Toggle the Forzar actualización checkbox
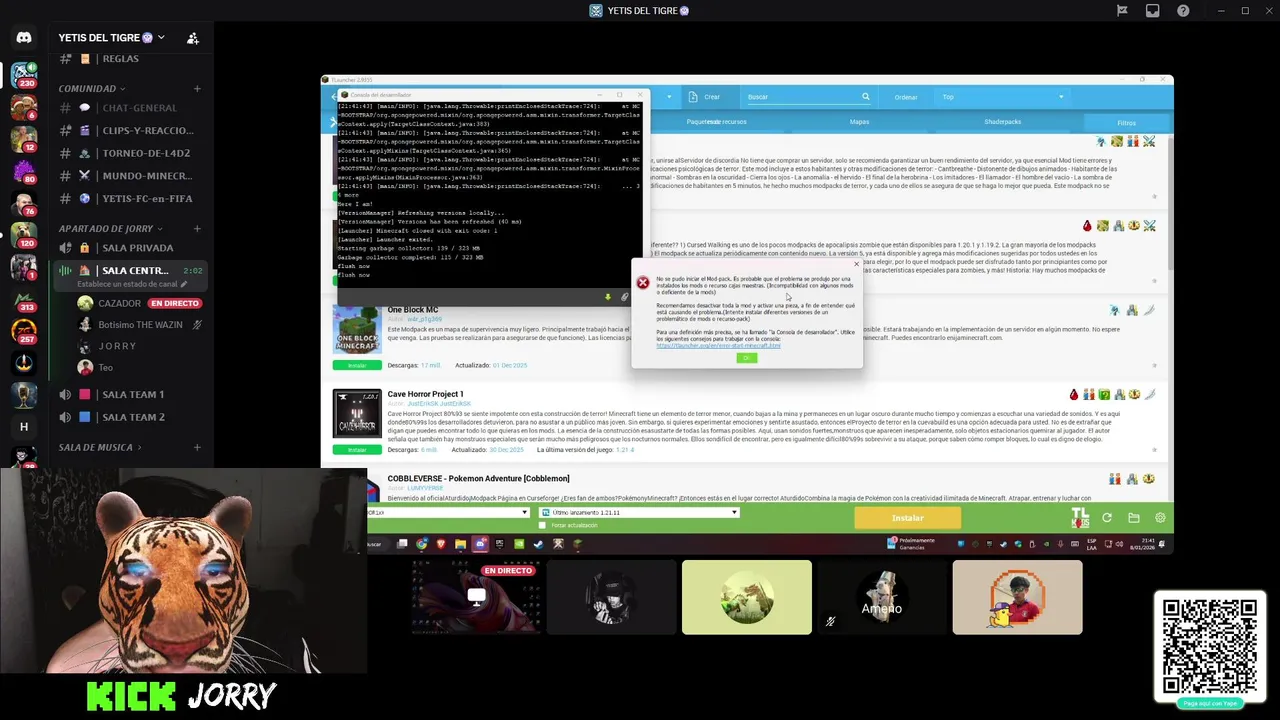 coord(543,525)
